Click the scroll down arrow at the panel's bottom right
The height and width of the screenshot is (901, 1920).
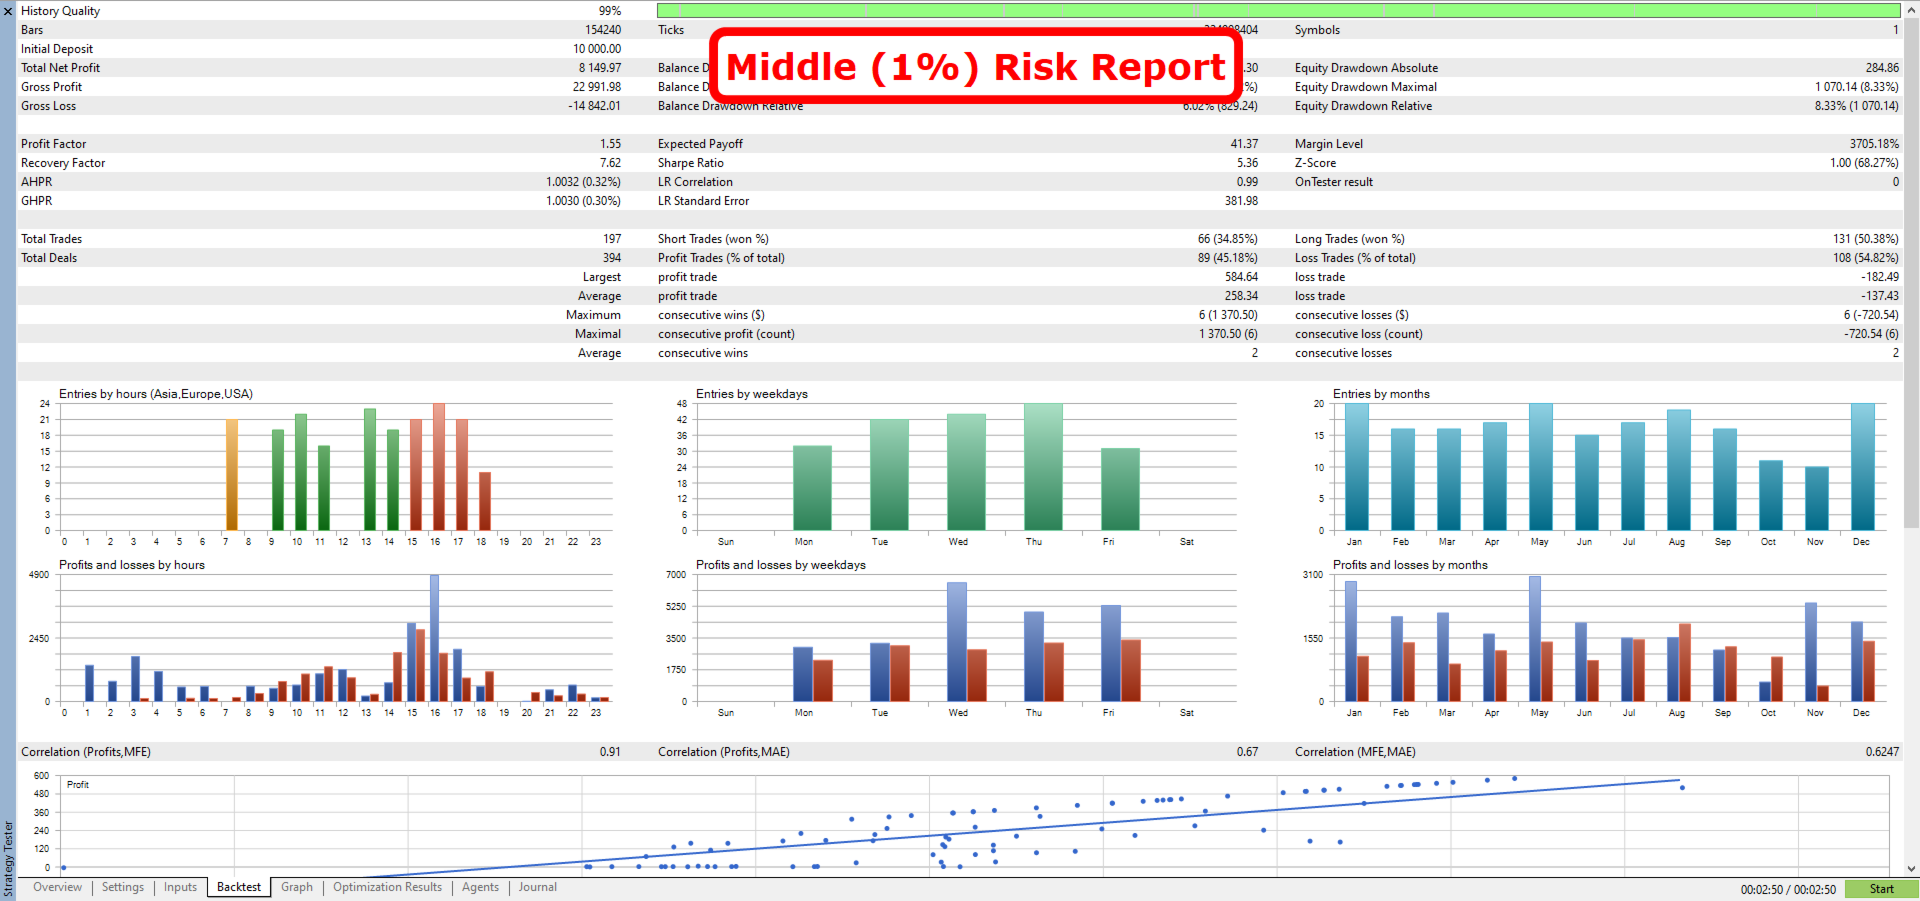pyautogui.click(x=1912, y=869)
